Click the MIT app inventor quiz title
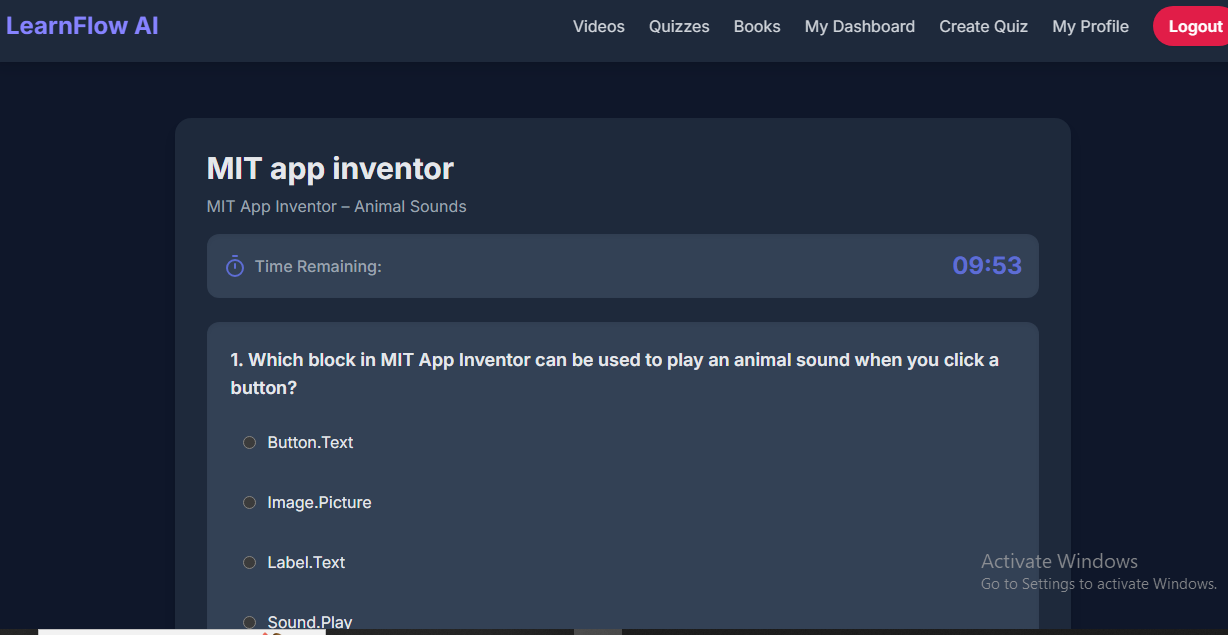1228x635 pixels. pos(330,169)
